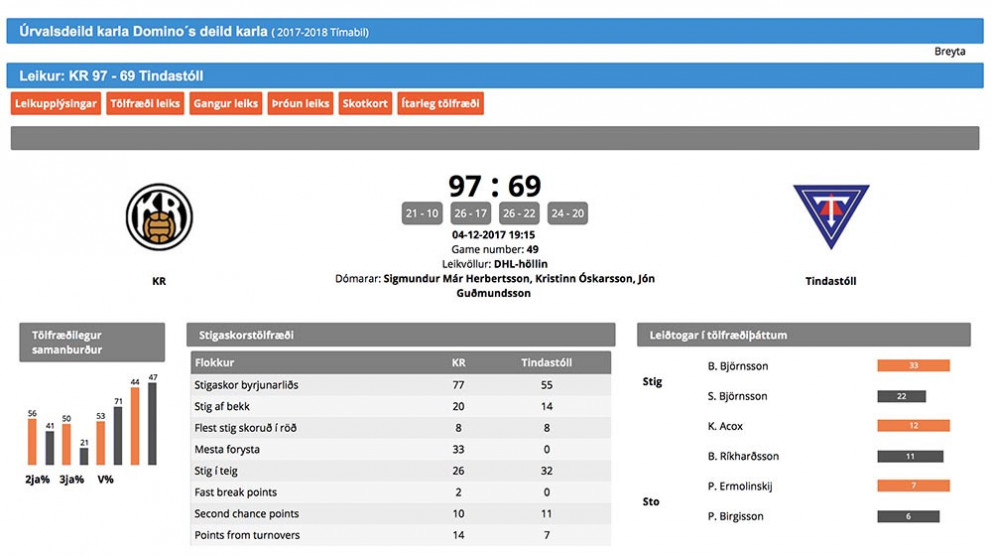Select the Þróun leiks tab

tap(301, 104)
